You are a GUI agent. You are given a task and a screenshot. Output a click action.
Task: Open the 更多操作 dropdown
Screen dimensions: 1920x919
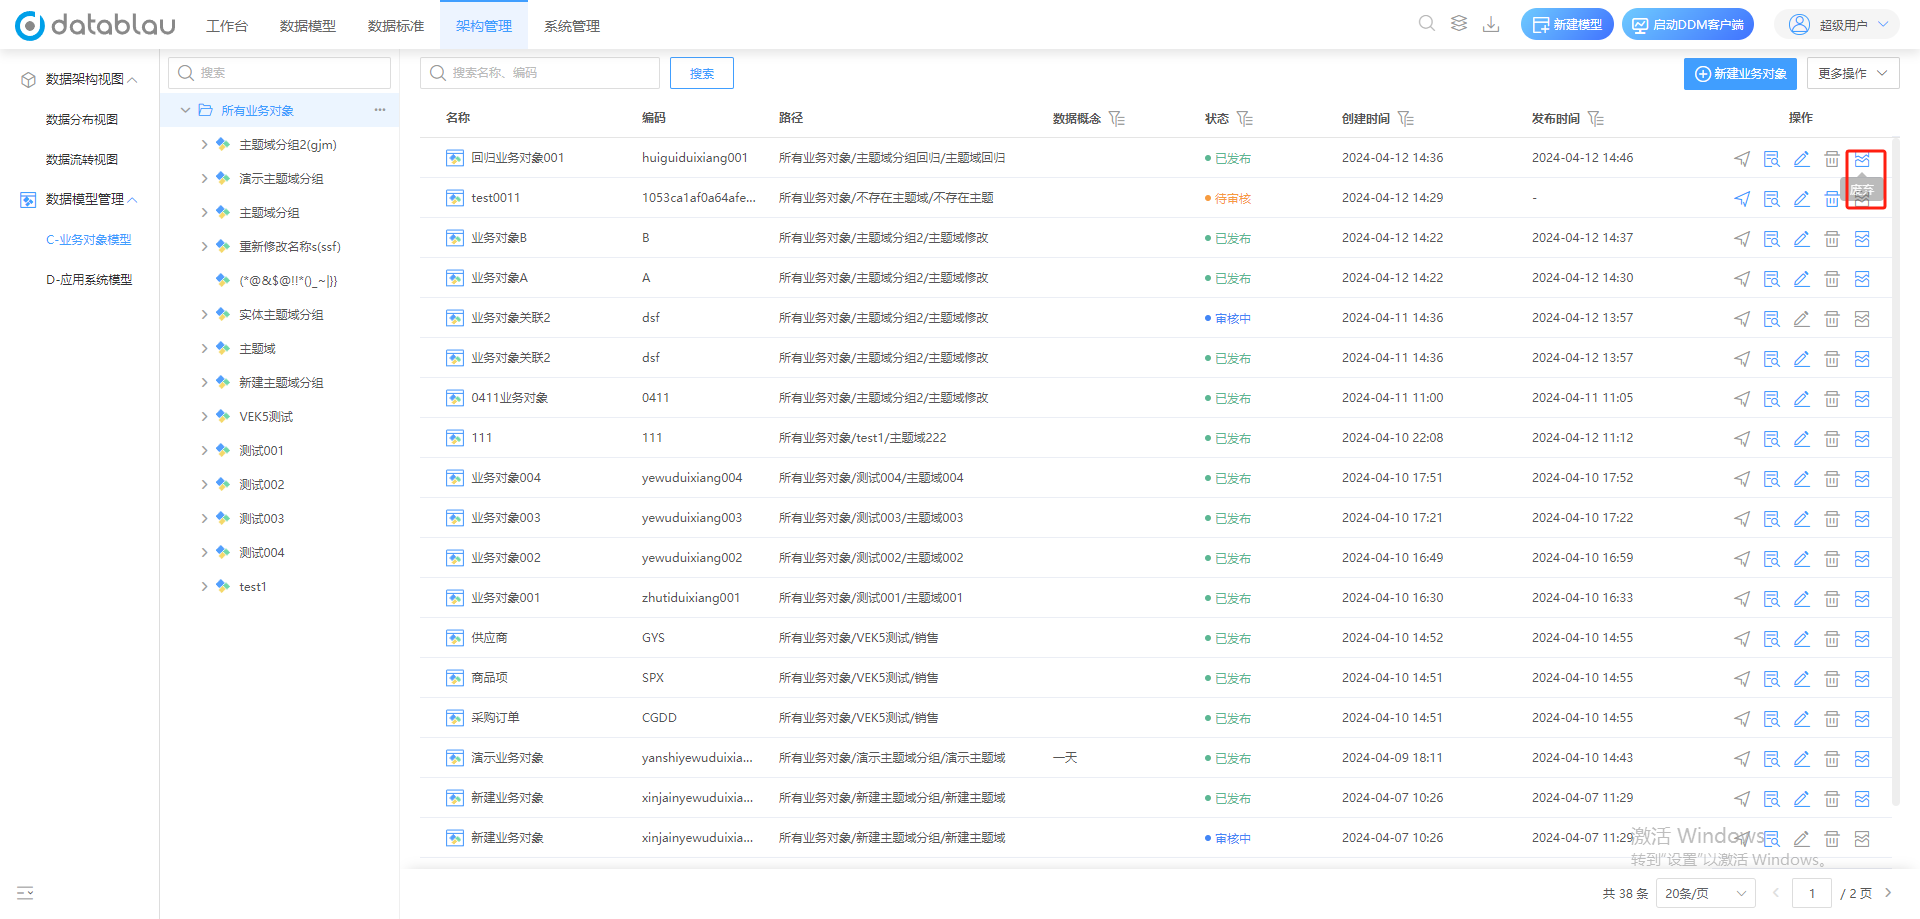[1853, 73]
